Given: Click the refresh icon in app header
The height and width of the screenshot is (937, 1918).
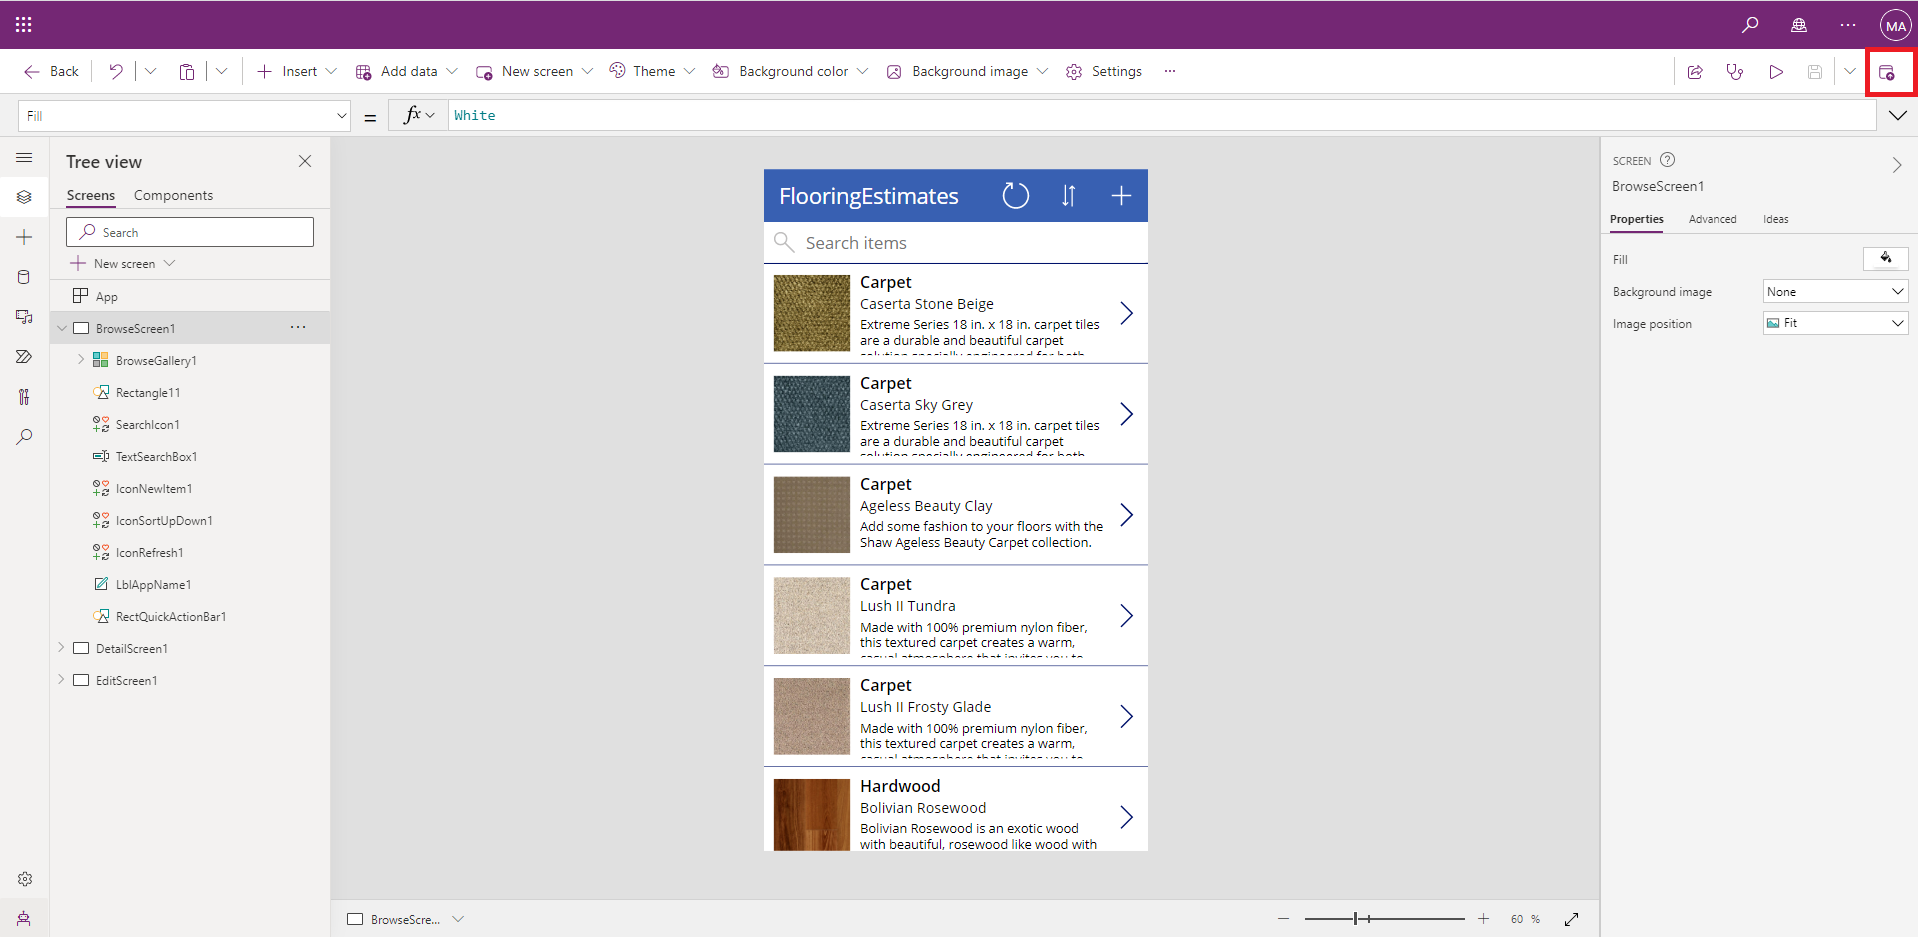Looking at the screenshot, I should [x=1015, y=196].
